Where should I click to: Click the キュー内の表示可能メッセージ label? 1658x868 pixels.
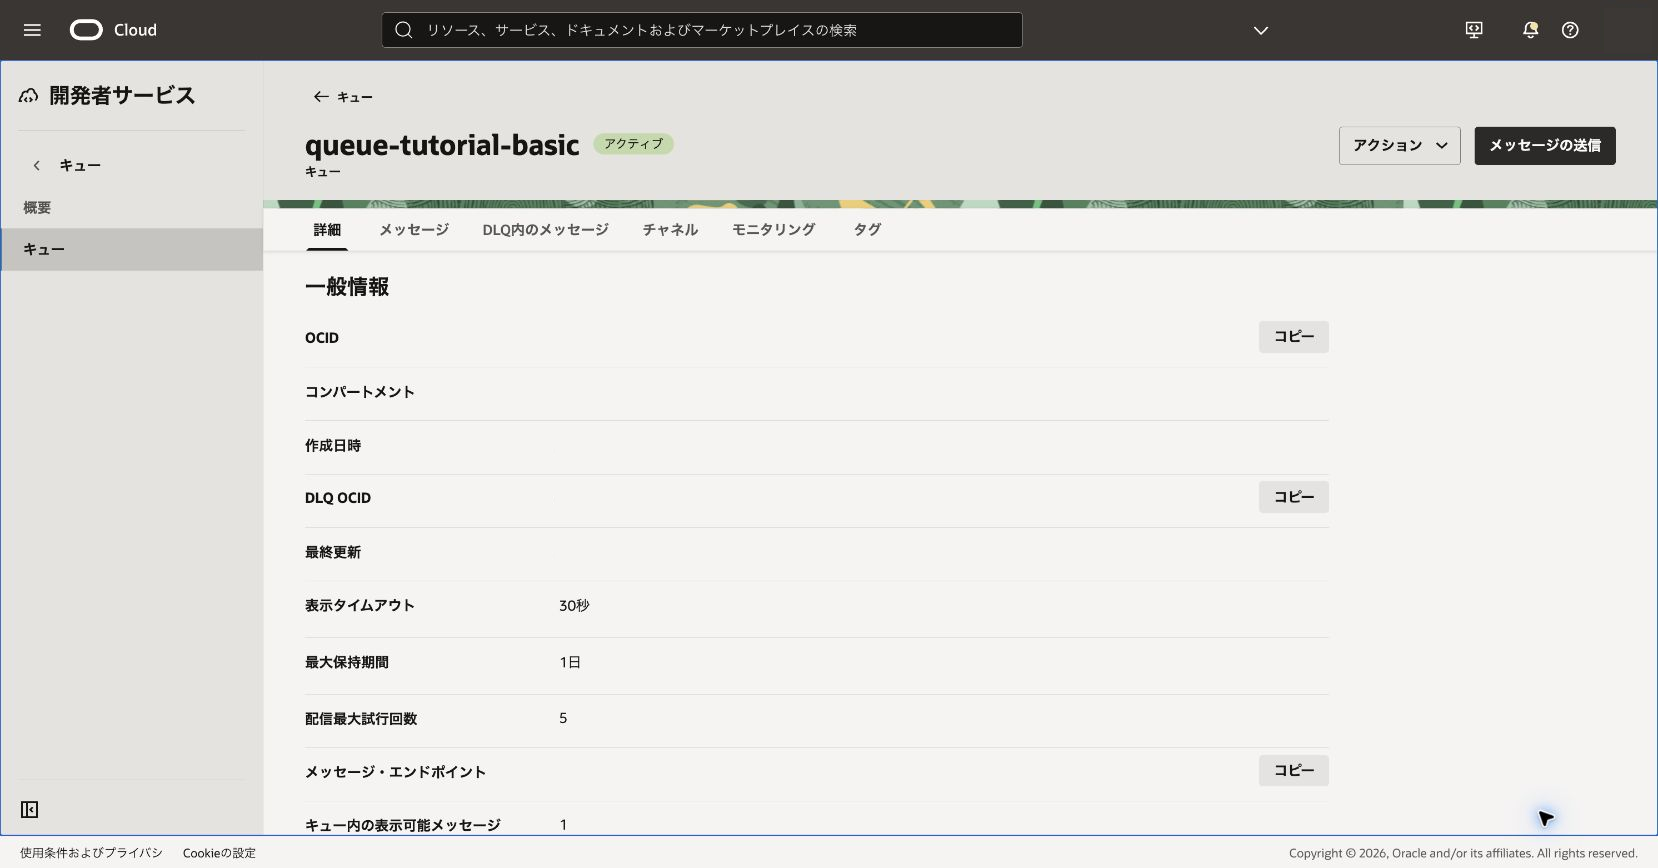tap(403, 825)
